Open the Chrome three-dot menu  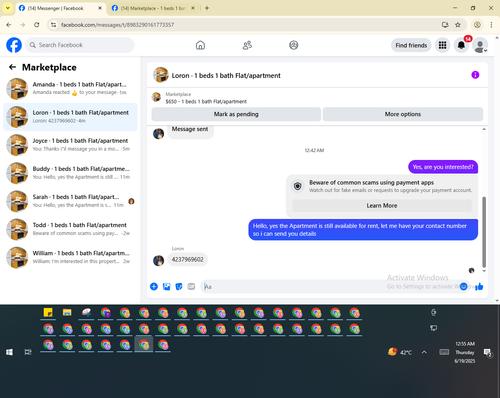click(491, 25)
